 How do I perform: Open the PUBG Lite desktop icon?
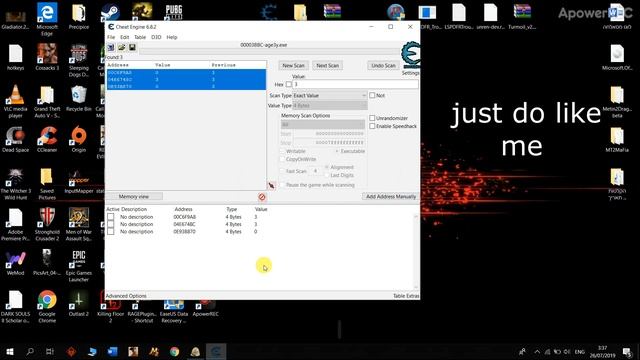coord(173,12)
